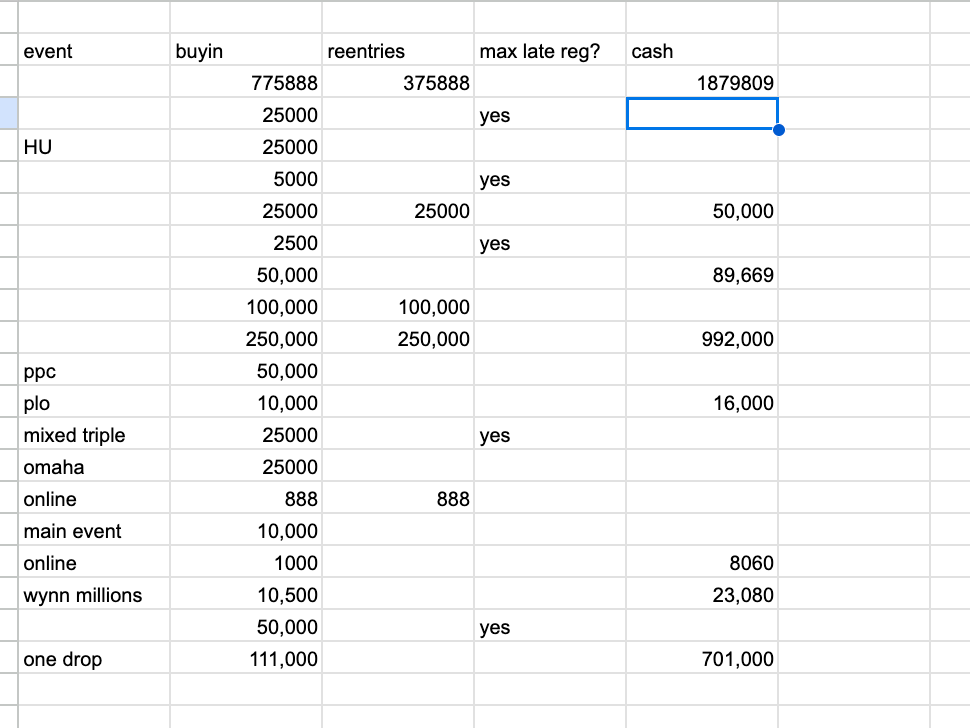
Task: Select the 'omaha' event cell
Action: [94, 466]
